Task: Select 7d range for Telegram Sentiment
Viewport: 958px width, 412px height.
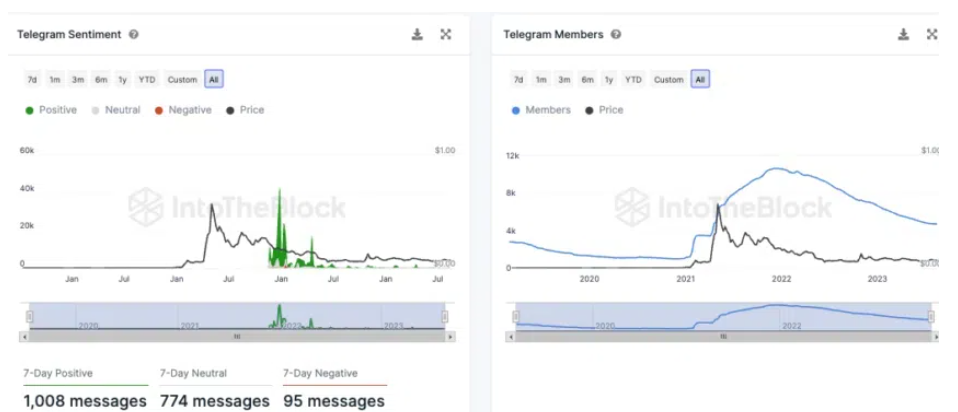Action: (32, 80)
